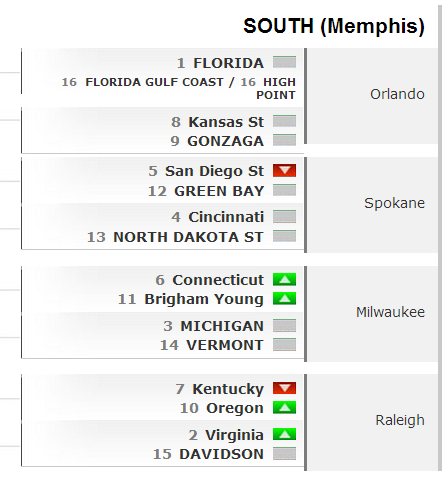Click the red down arrow next to Kentucky
Screen dimensions: 442x480
(x=284, y=388)
